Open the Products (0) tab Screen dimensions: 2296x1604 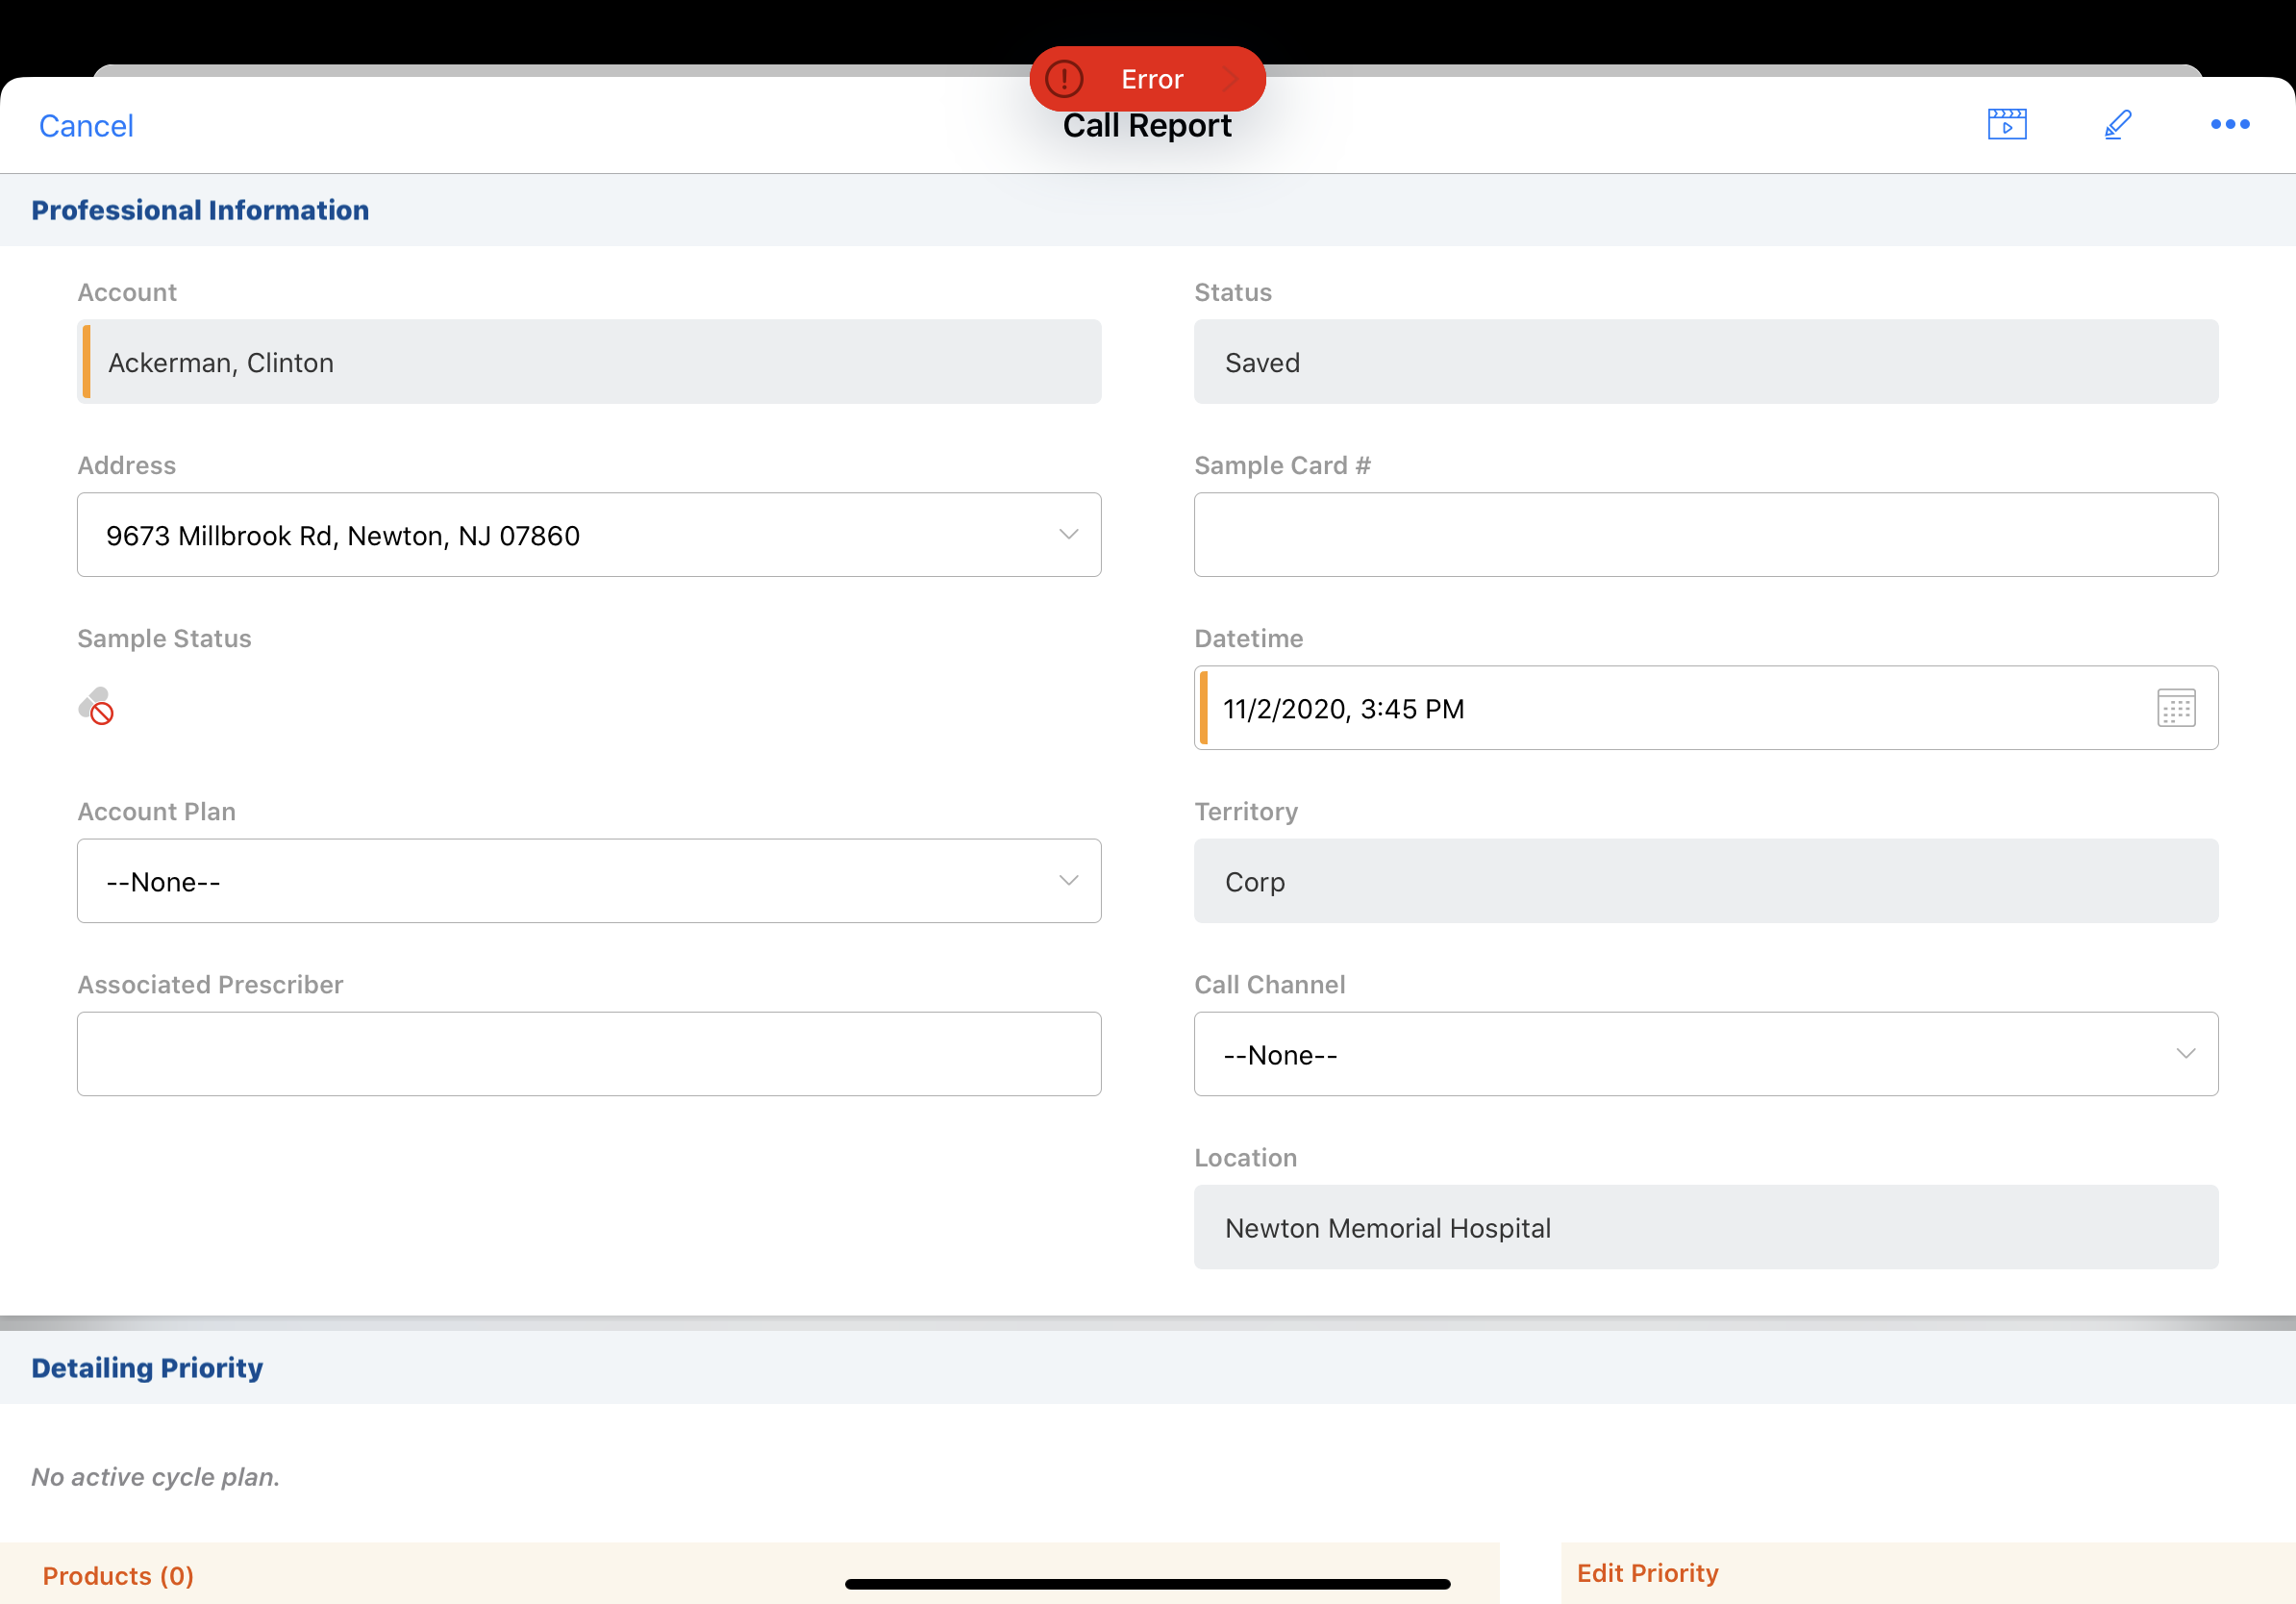click(118, 1576)
